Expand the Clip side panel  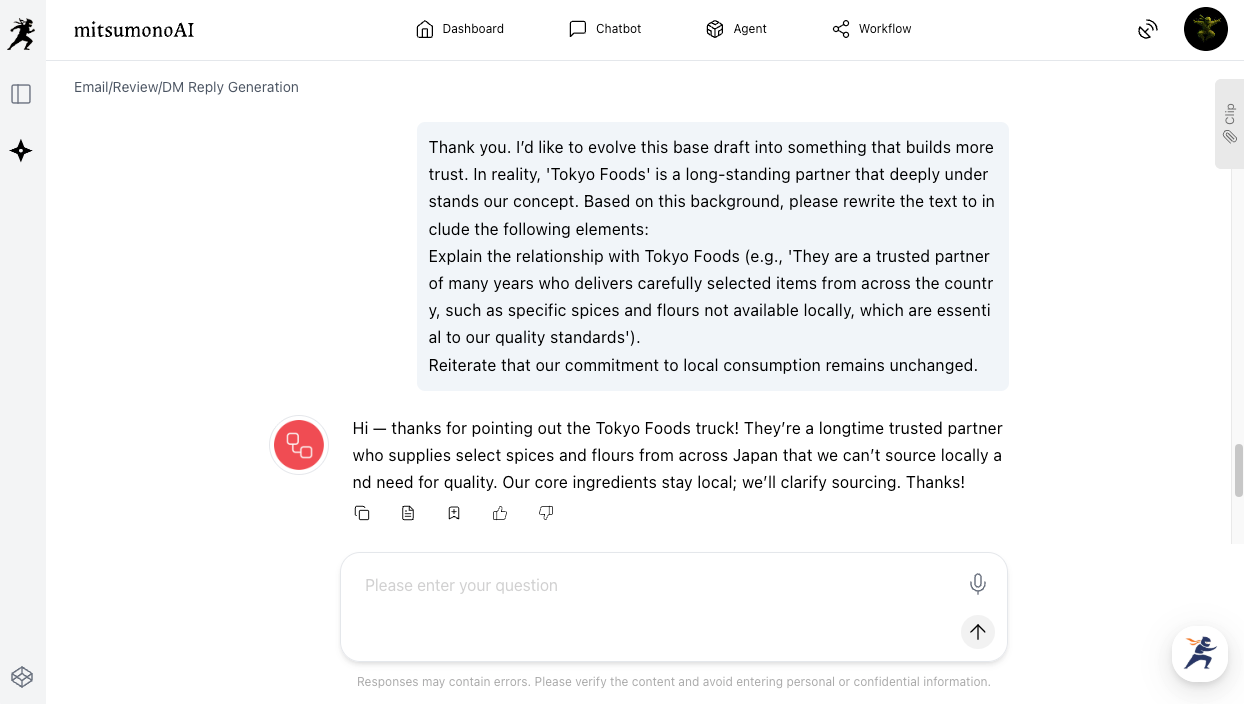(1229, 124)
